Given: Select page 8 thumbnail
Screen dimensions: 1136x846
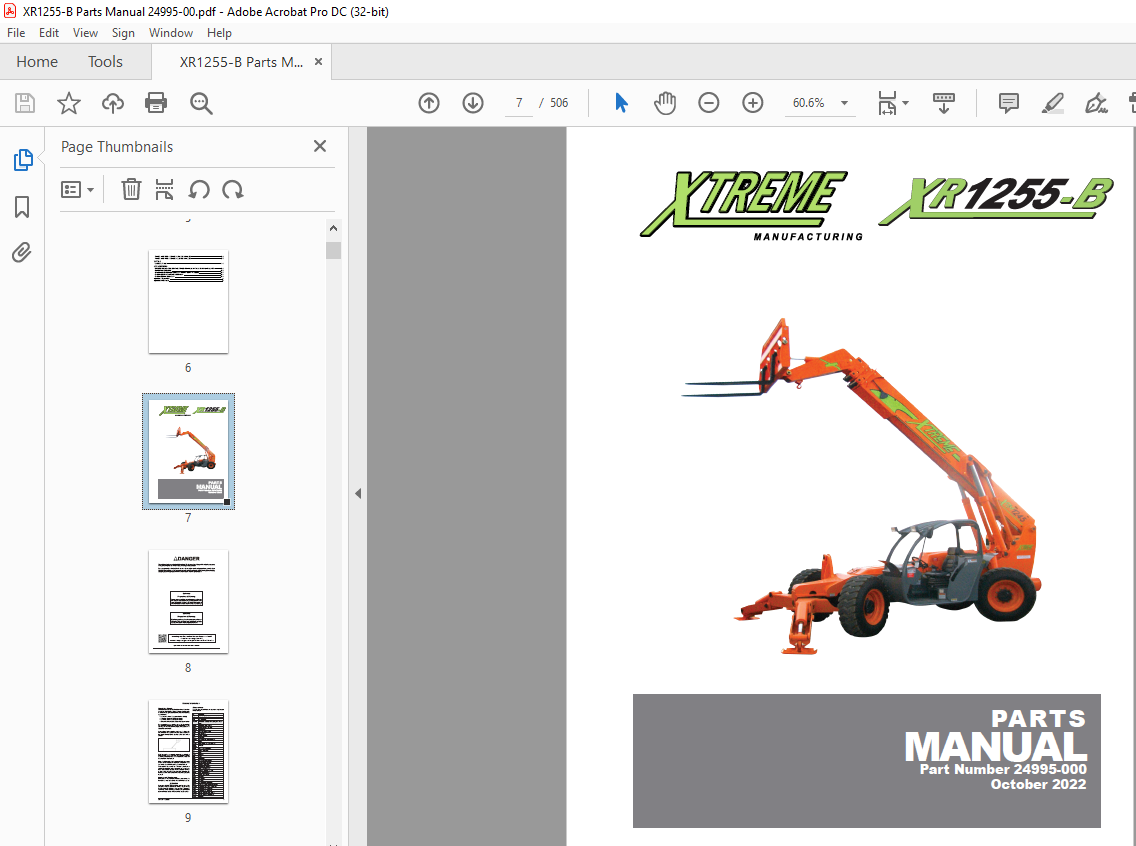Looking at the screenshot, I should click(x=188, y=601).
